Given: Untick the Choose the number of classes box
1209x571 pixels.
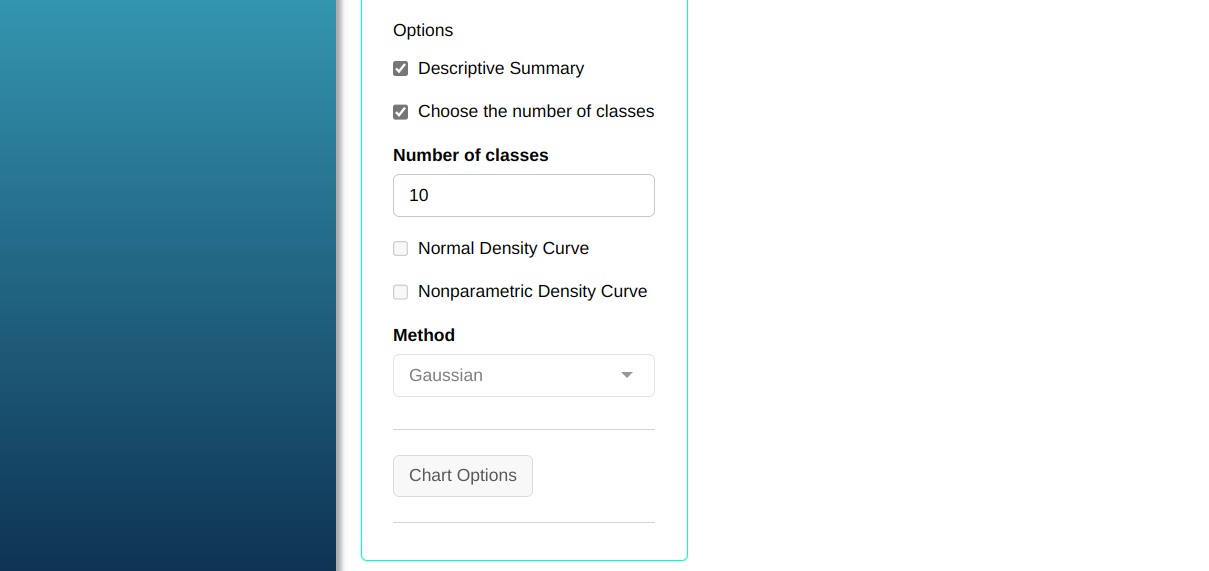Looking at the screenshot, I should 401,112.
